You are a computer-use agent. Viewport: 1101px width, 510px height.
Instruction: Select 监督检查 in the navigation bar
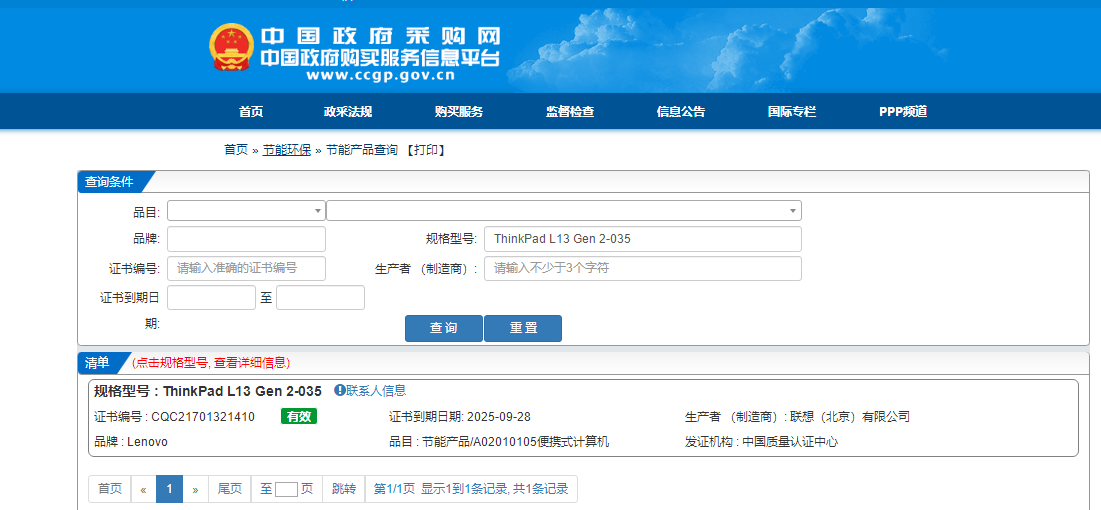pos(570,112)
